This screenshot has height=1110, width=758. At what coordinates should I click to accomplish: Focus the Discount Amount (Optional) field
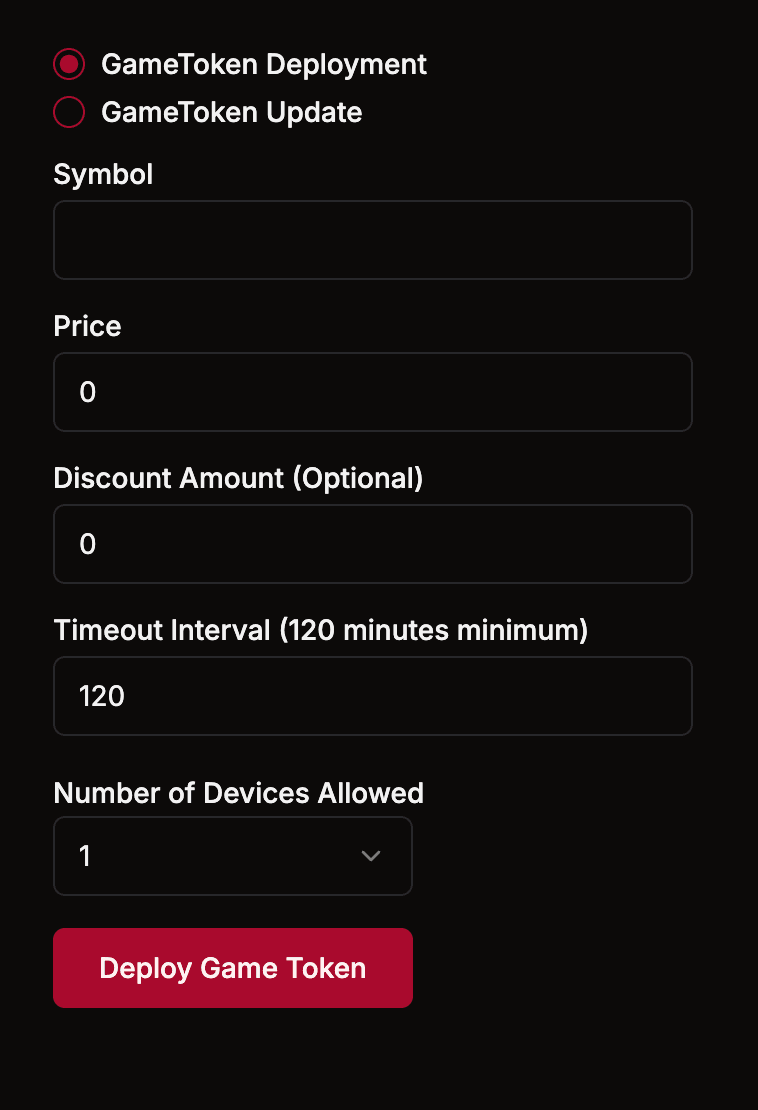click(x=372, y=544)
